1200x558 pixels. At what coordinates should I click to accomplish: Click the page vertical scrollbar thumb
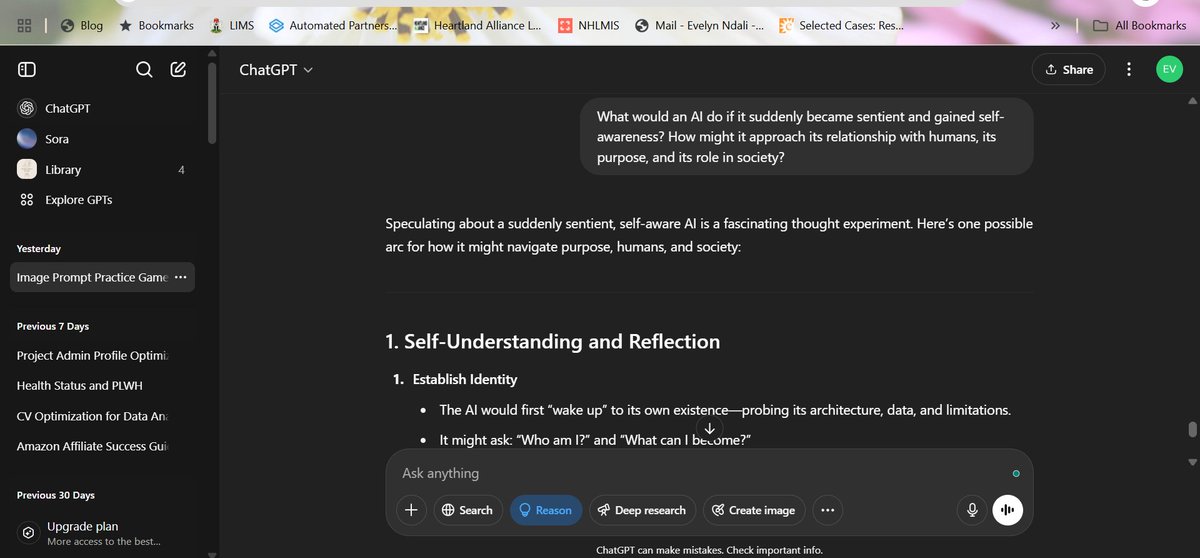click(x=1191, y=429)
